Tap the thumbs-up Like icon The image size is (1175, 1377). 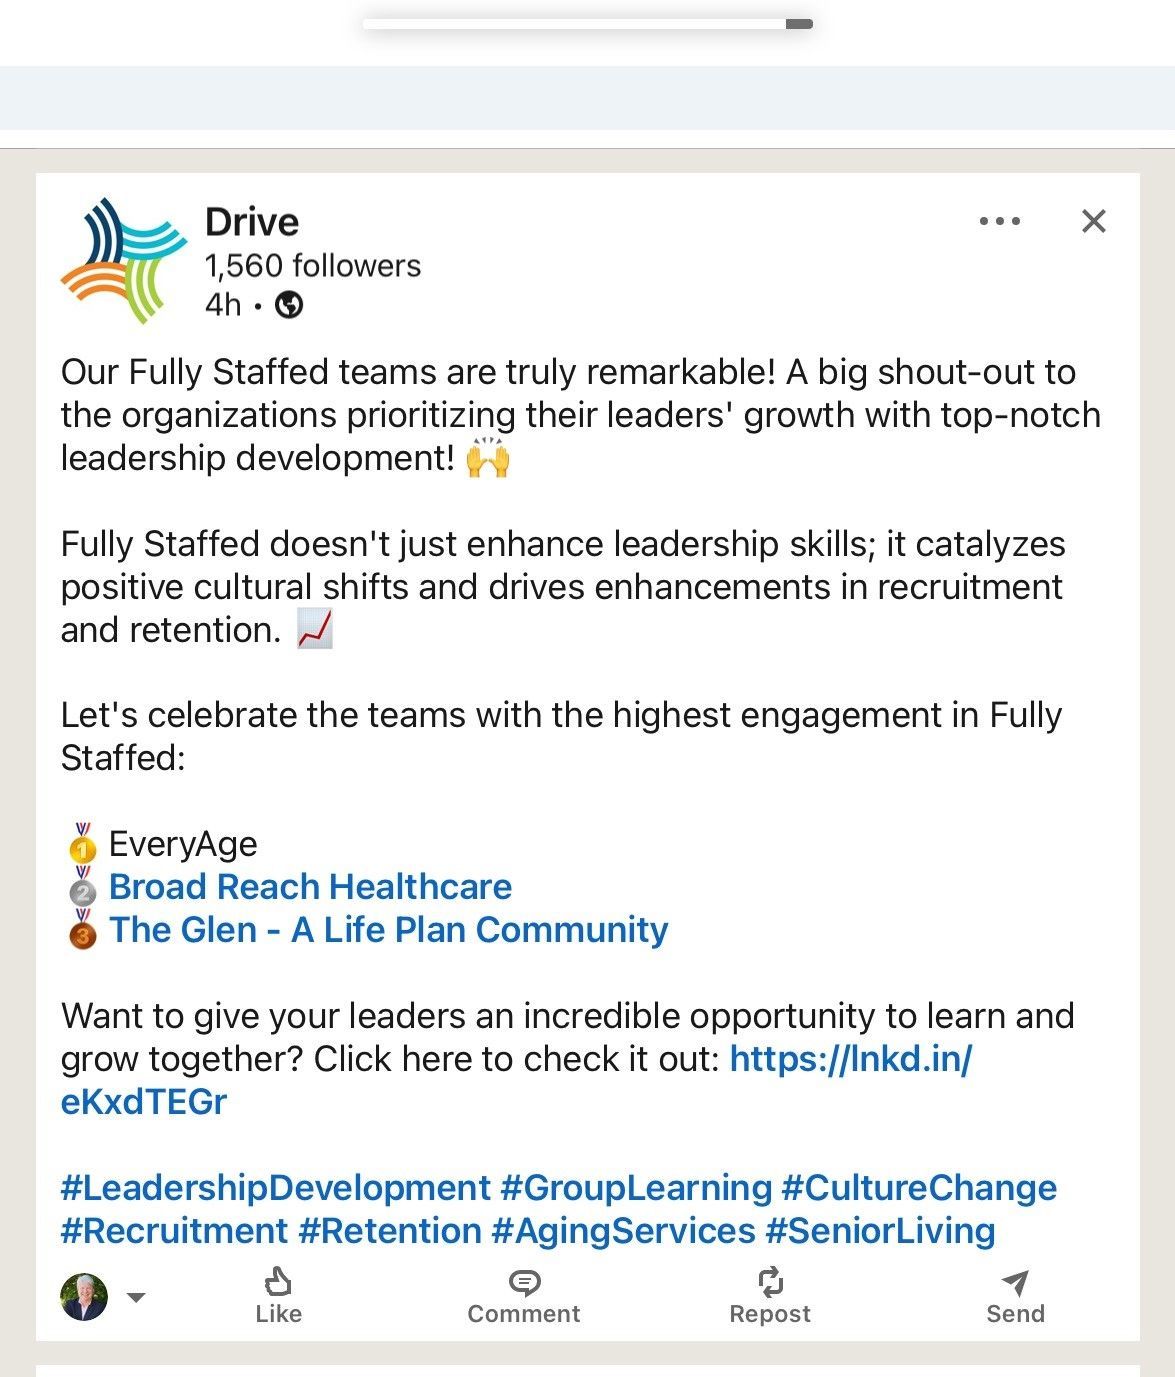click(x=278, y=1282)
